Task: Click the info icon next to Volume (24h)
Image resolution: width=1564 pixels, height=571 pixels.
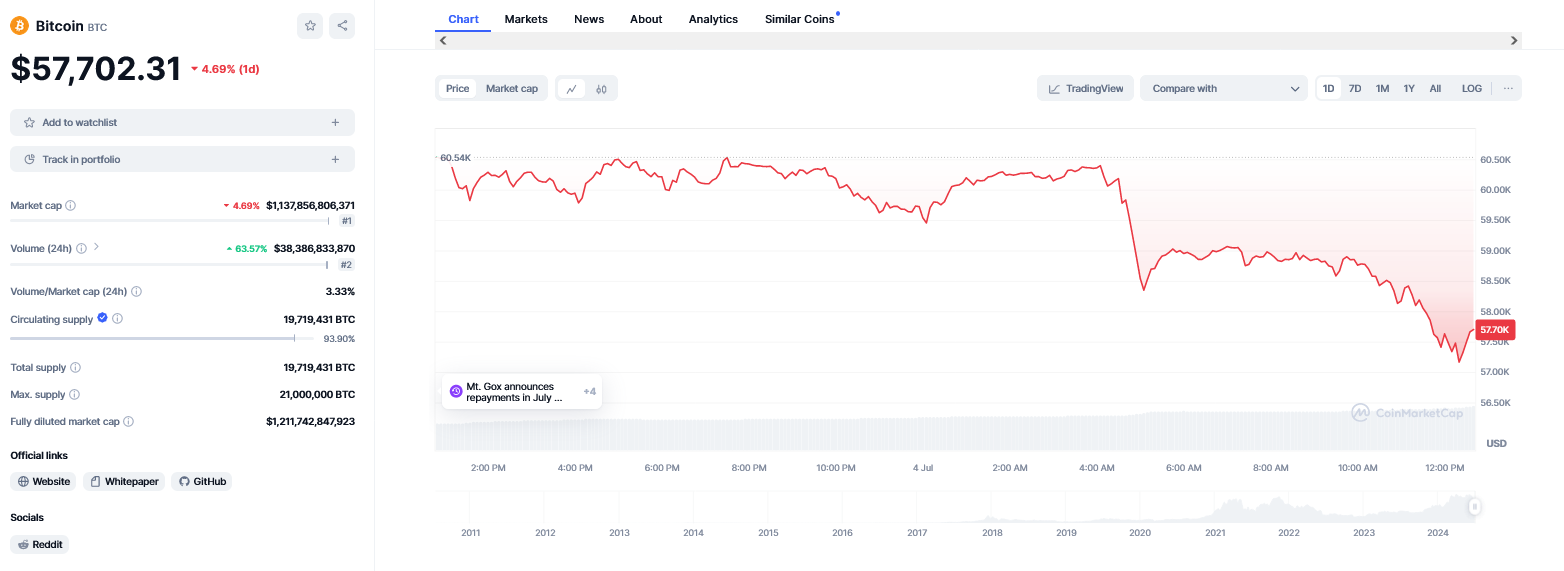Action: tap(81, 247)
